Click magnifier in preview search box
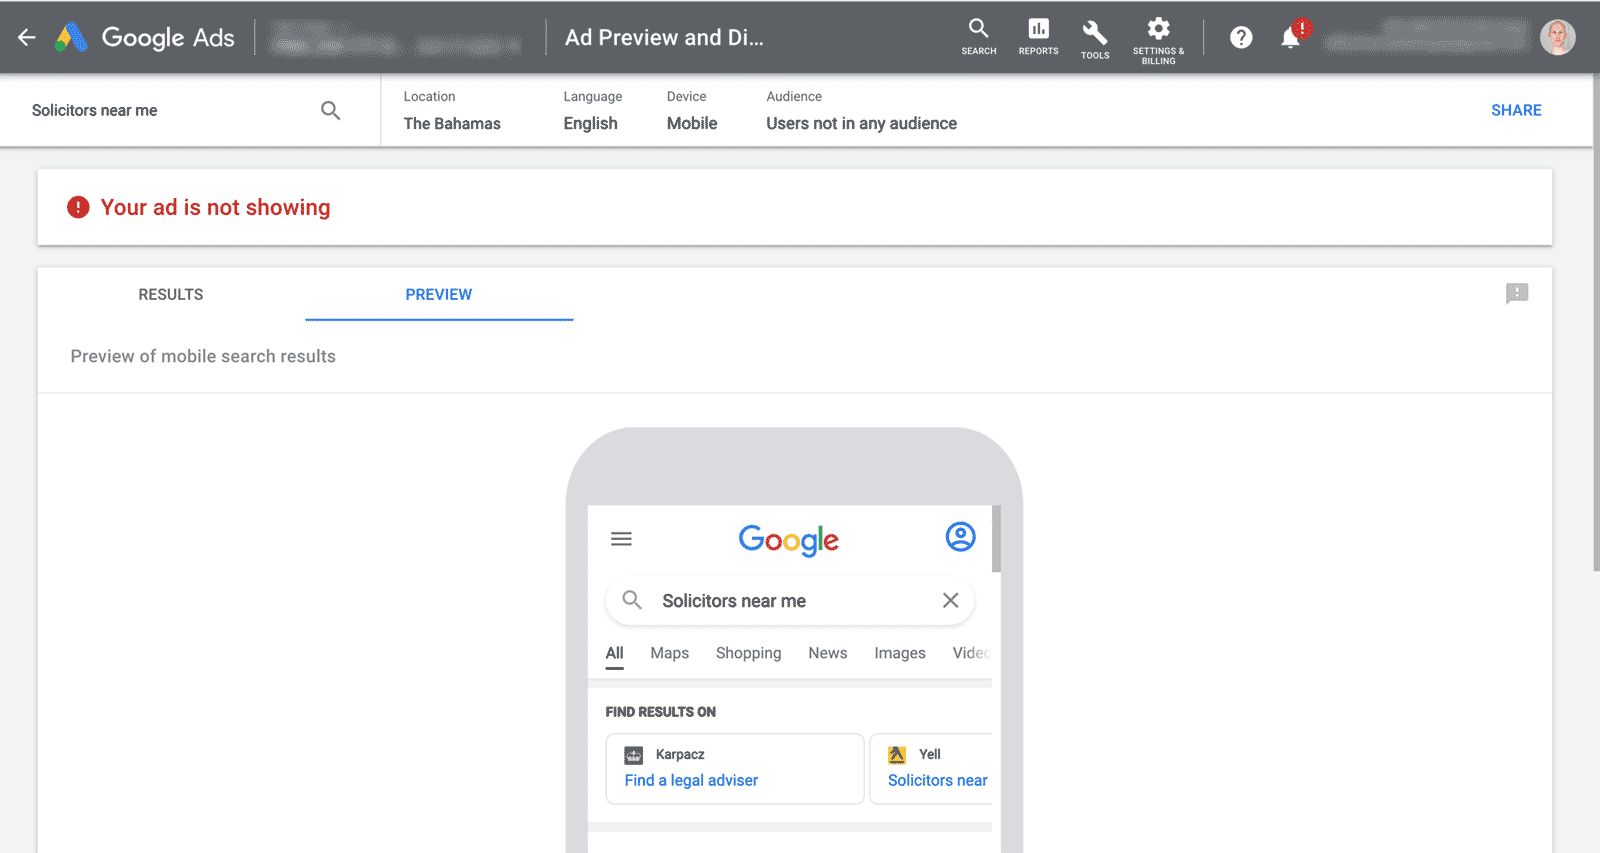Image resolution: width=1600 pixels, height=853 pixels. pos(632,600)
